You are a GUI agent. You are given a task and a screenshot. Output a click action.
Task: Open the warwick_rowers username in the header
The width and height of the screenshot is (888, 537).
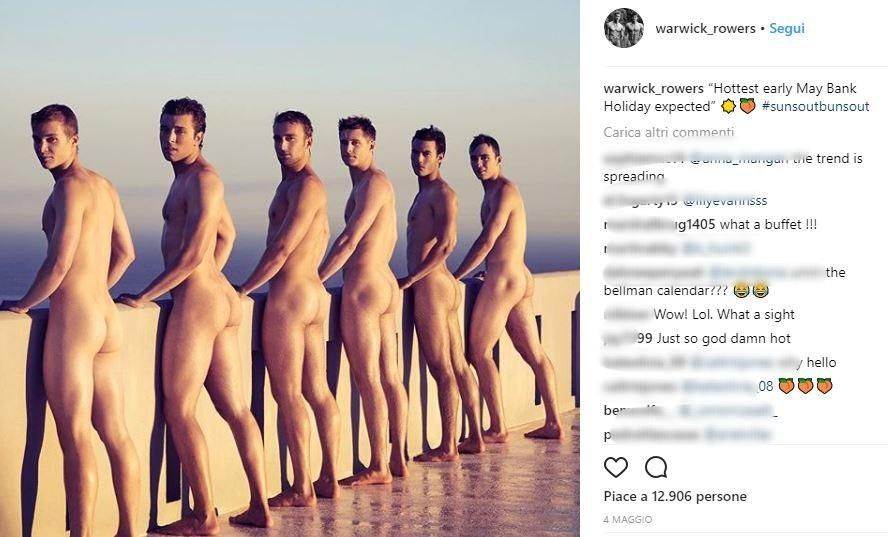click(705, 28)
